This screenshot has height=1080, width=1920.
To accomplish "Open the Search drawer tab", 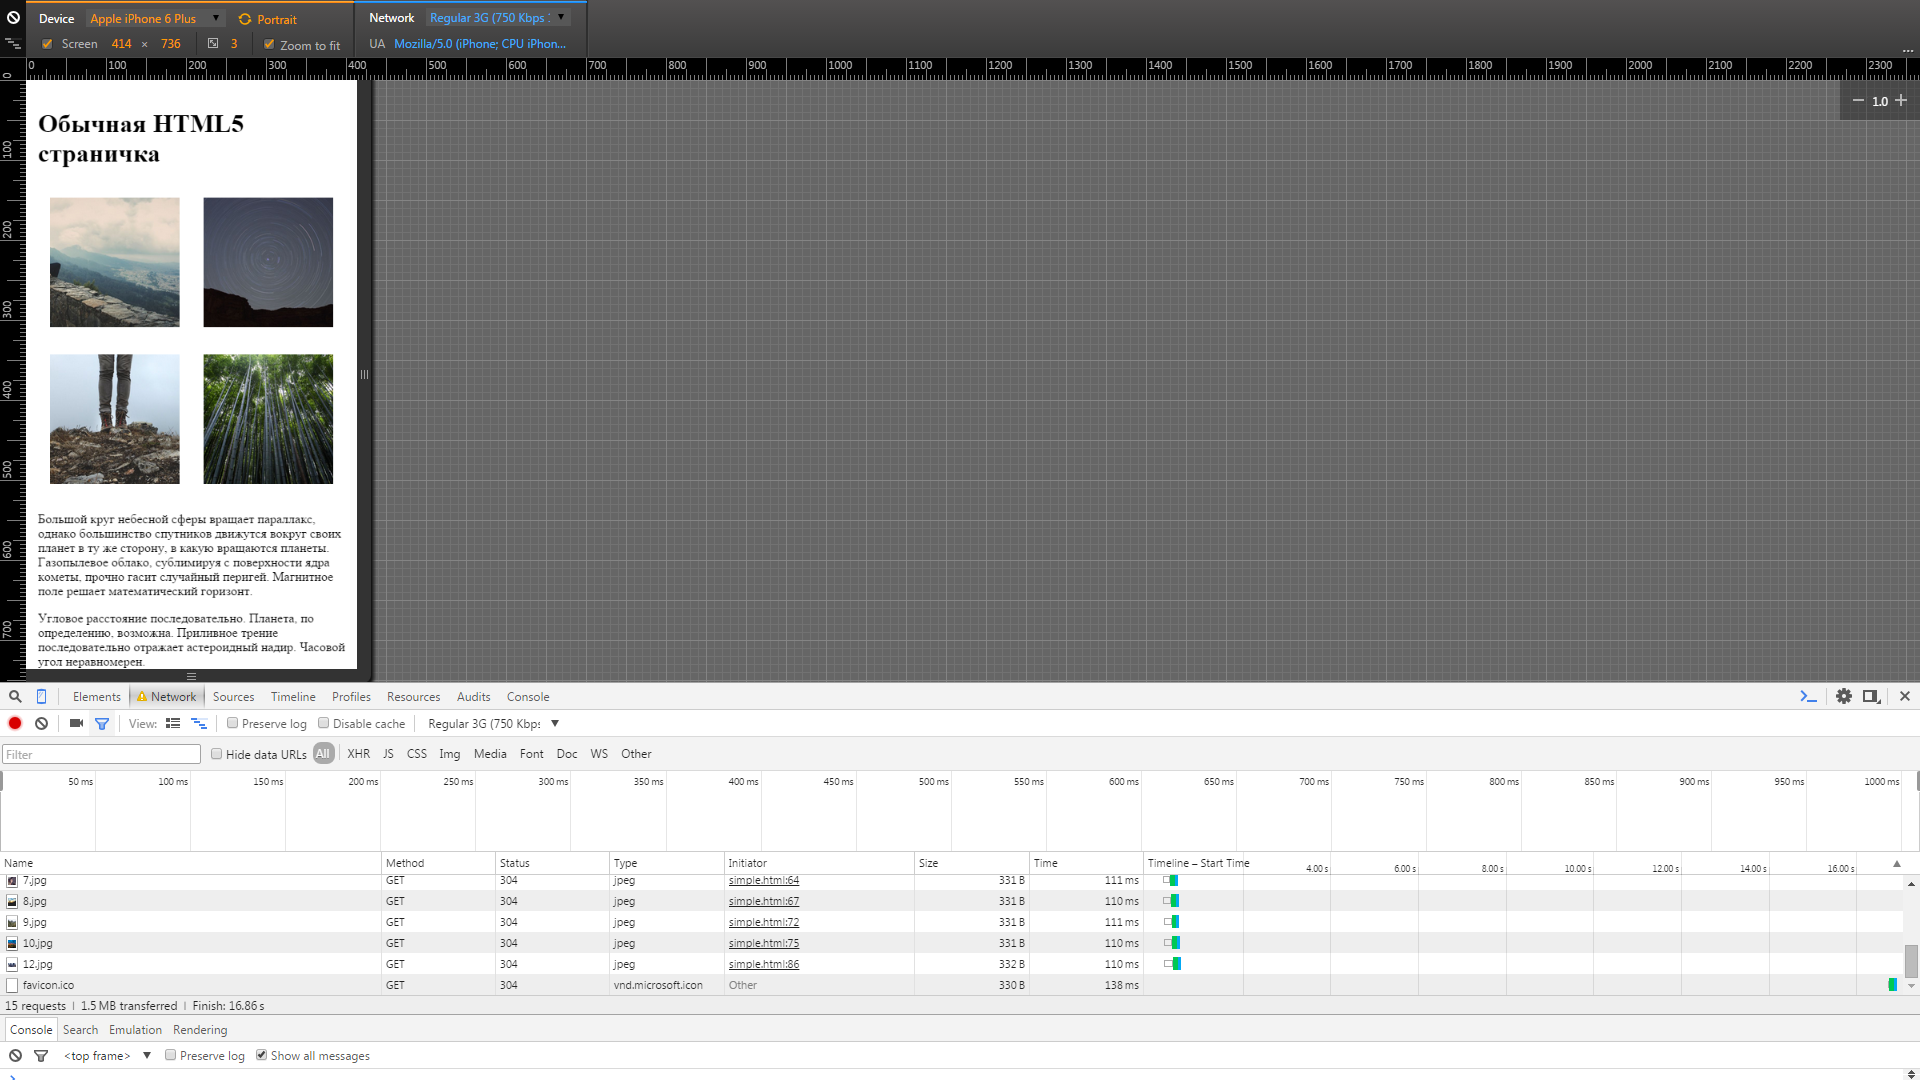I will pyautogui.click(x=80, y=1030).
